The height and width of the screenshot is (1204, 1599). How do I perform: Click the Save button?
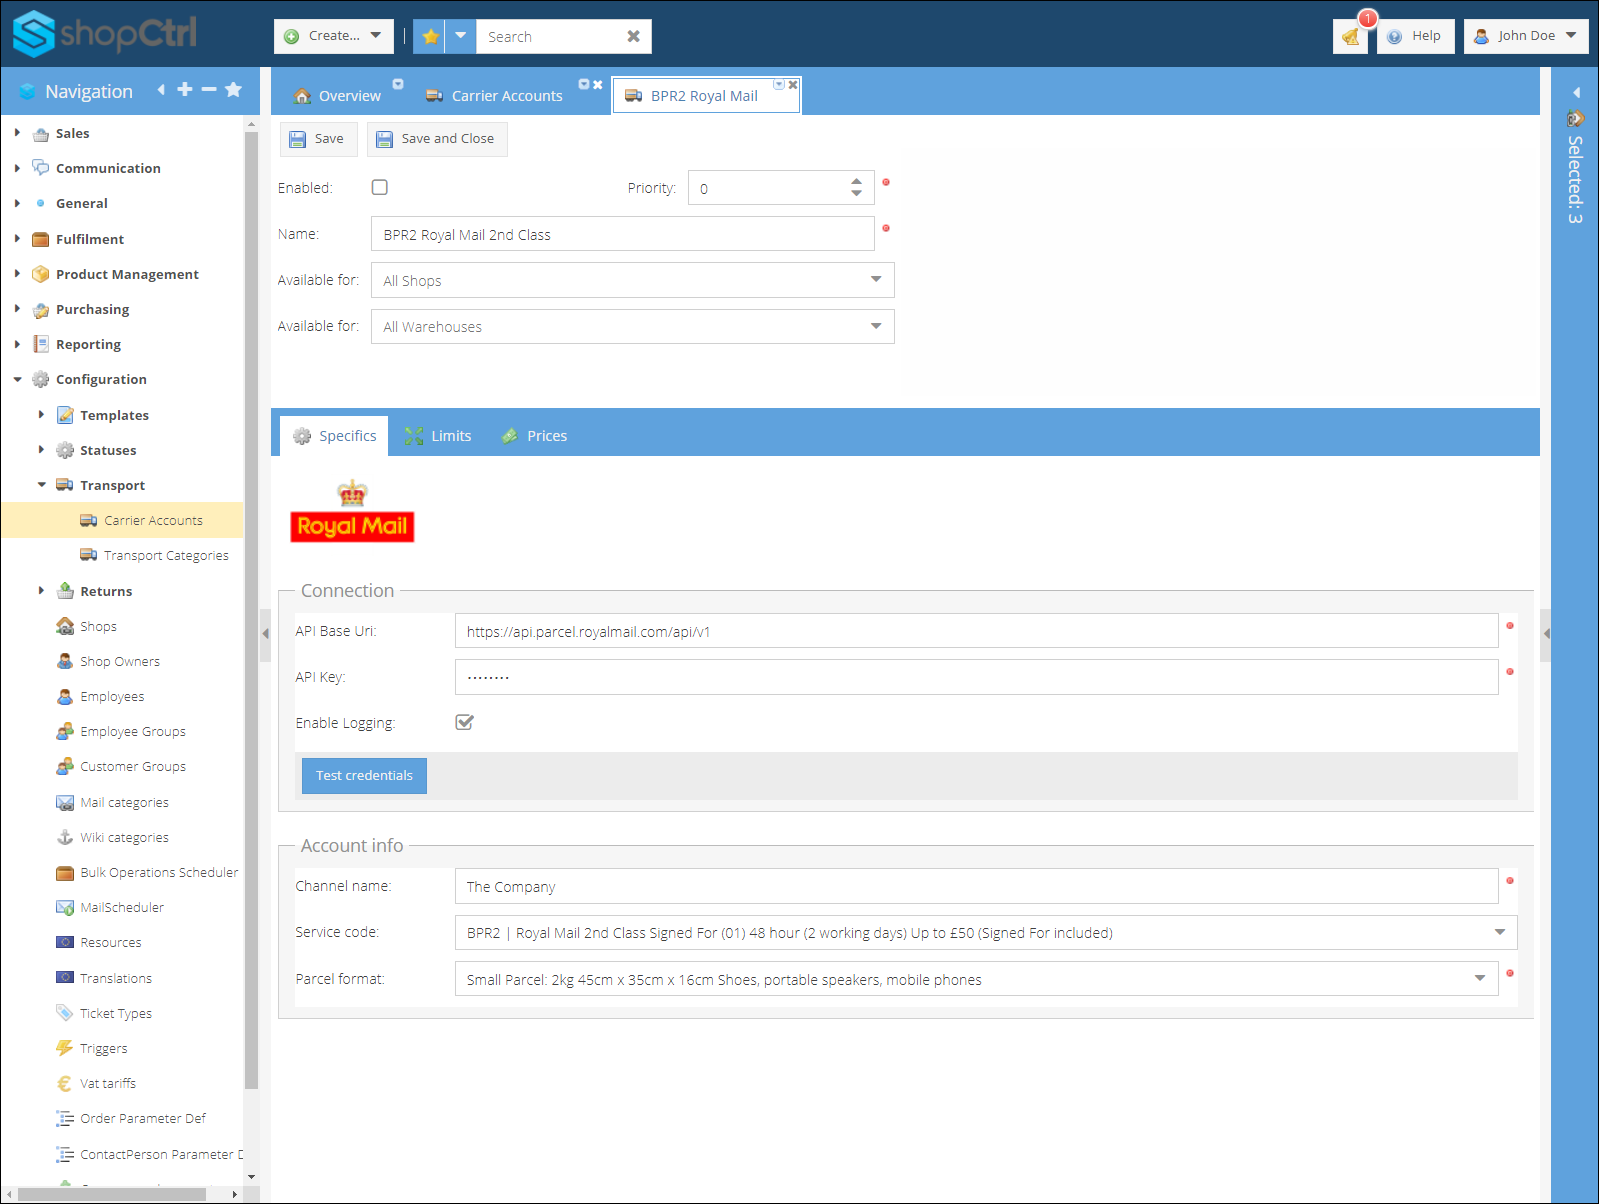click(x=318, y=139)
